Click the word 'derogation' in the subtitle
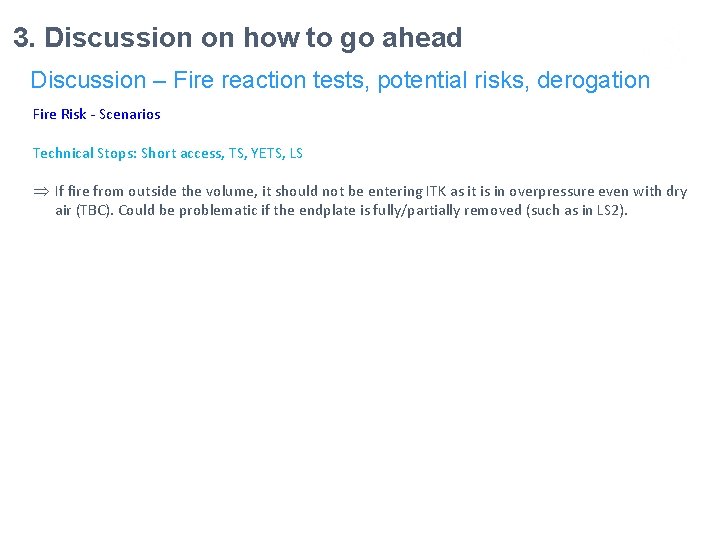Viewport: 720px width, 540px height. (x=593, y=81)
